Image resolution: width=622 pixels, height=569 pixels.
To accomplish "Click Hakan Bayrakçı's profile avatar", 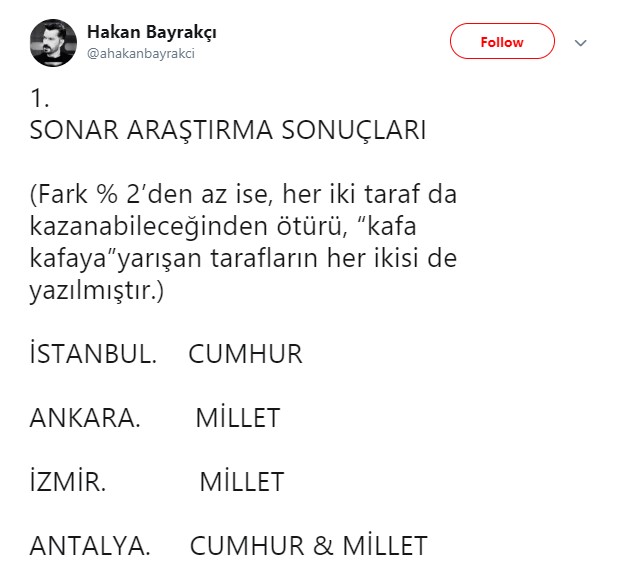I will click(x=52, y=42).
